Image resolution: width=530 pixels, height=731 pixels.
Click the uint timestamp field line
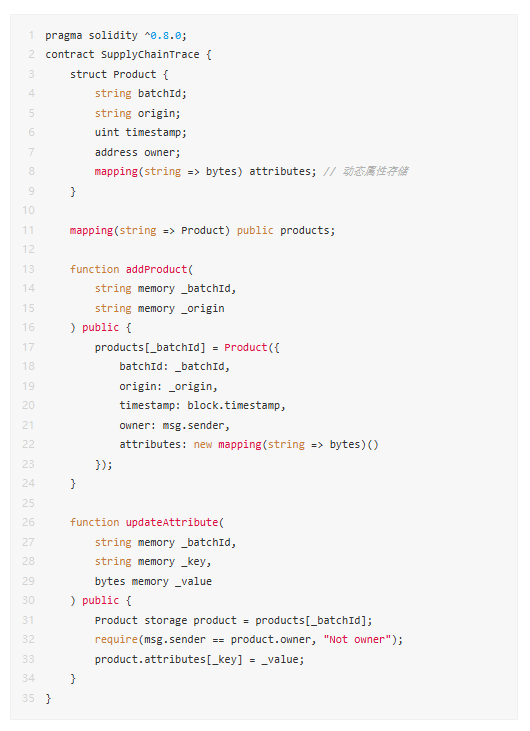[x=140, y=132]
